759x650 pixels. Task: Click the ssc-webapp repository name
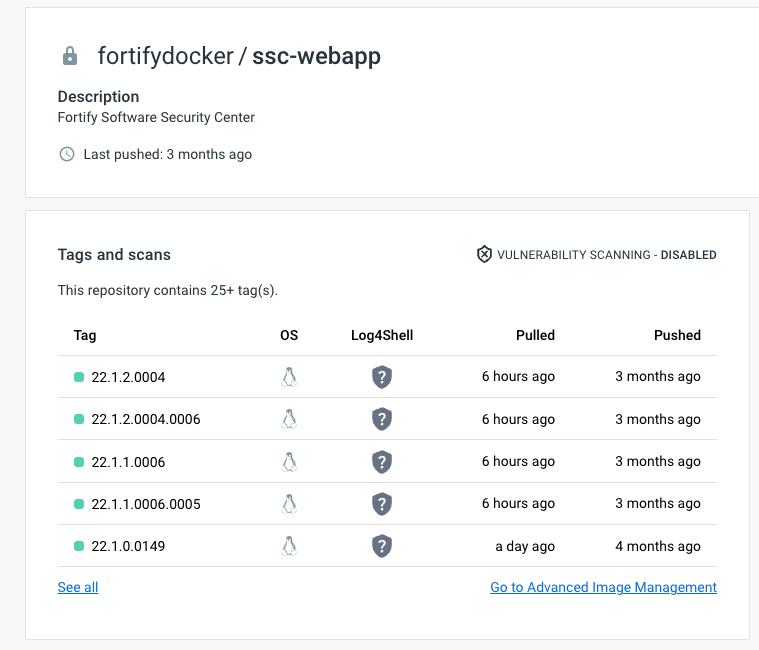tap(316, 56)
